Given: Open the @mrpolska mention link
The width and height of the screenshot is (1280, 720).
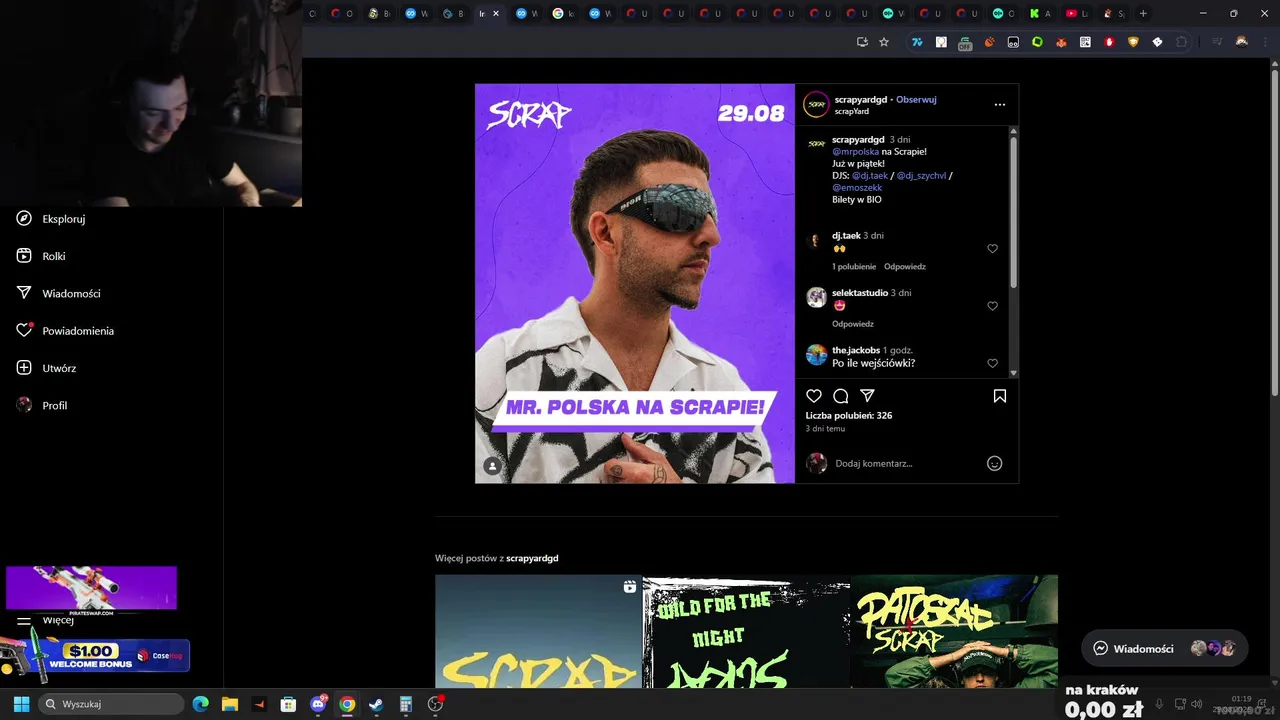Looking at the screenshot, I should click(855, 151).
